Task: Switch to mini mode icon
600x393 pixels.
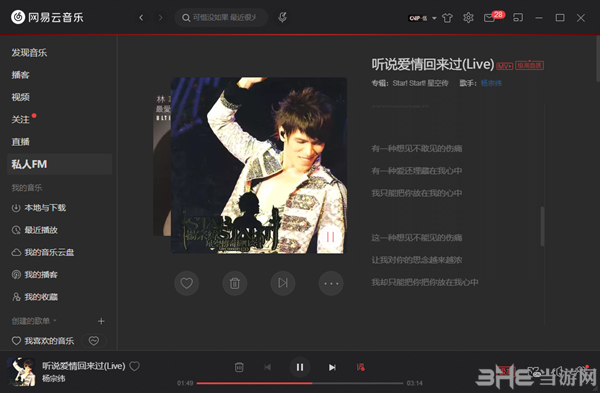Action: pos(518,18)
